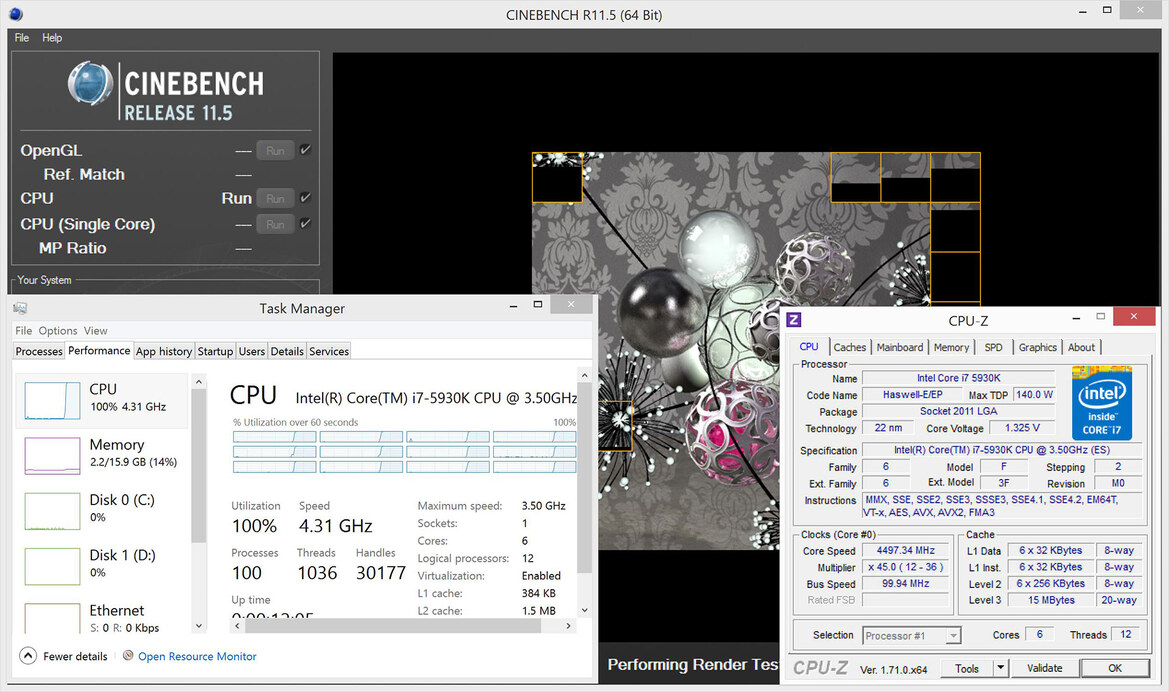Click sidebar scroll down arrow in Task Manager
Viewport: 1169px width, 692px height.
pyautogui.click(x=198, y=626)
